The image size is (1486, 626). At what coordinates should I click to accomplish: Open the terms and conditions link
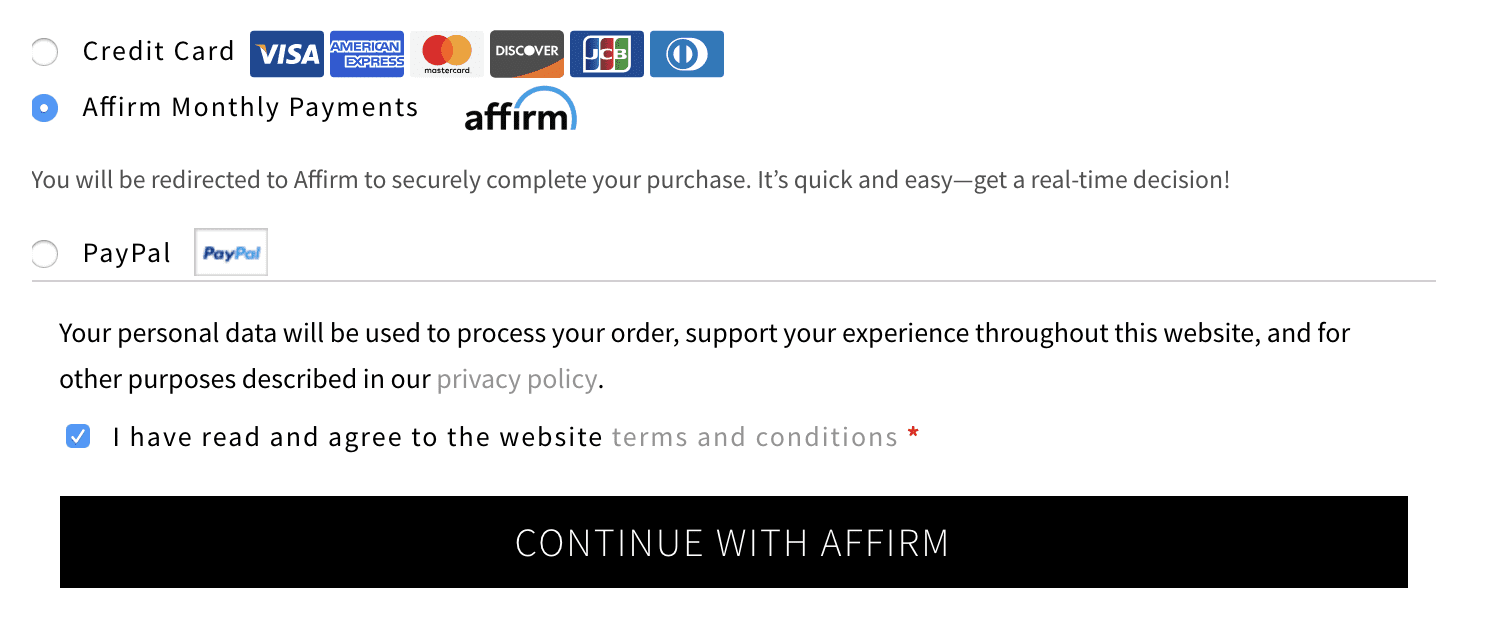(755, 437)
